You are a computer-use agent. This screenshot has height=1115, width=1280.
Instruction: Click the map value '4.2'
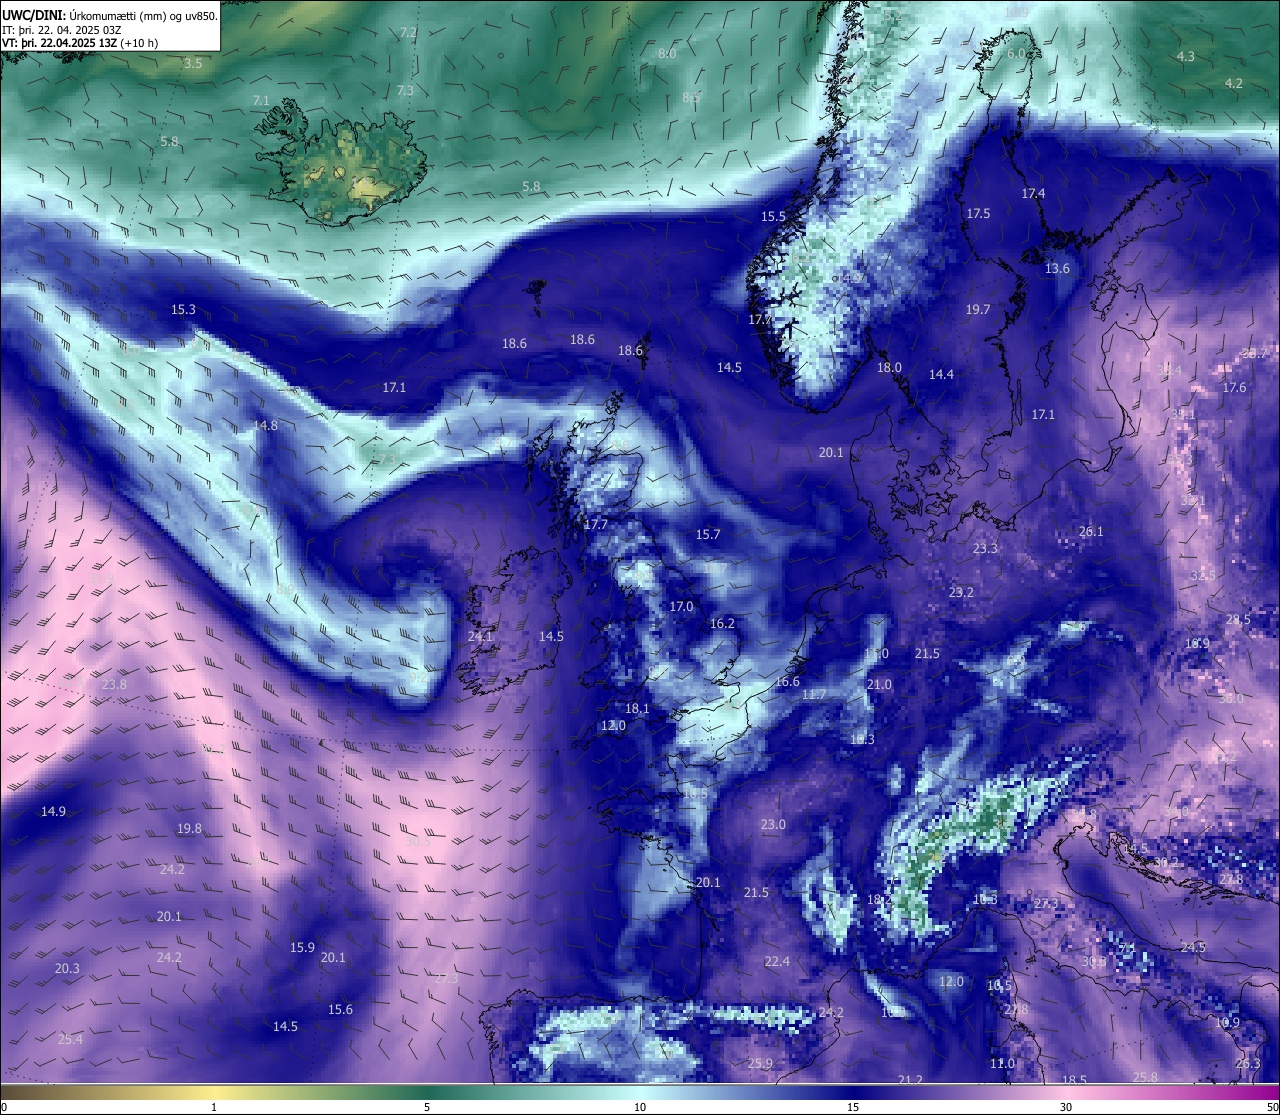1234,83
